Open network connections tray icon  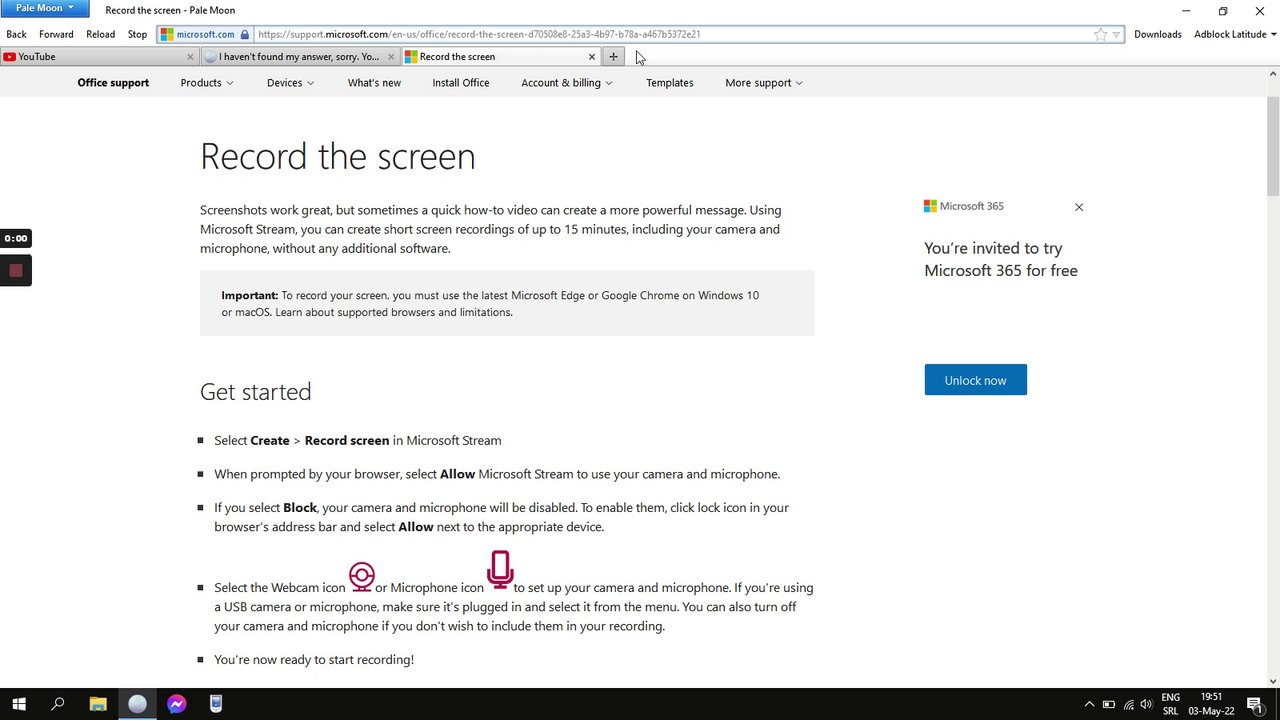(1129, 705)
